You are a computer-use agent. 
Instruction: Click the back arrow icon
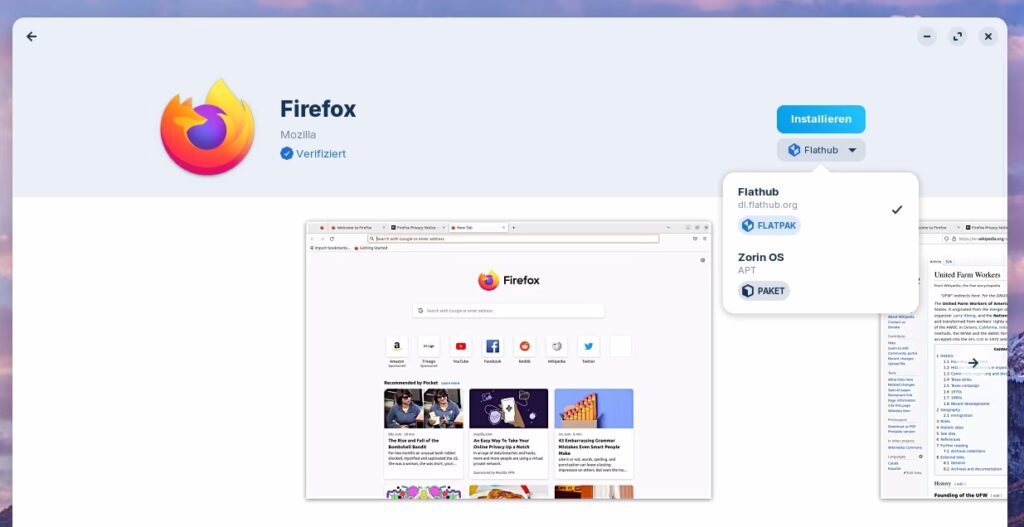[31, 36]
